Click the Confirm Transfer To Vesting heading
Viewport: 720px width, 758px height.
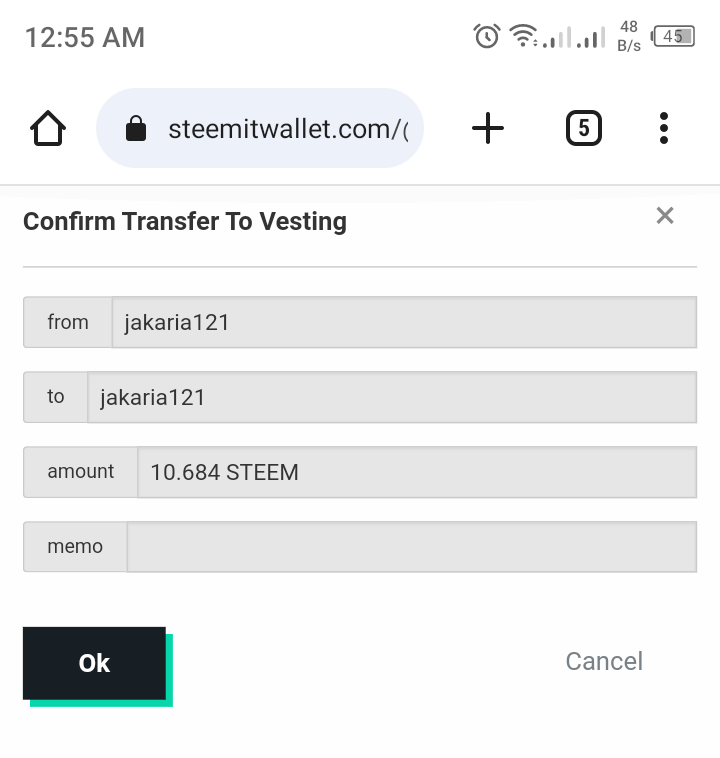(x=185, y=221)
